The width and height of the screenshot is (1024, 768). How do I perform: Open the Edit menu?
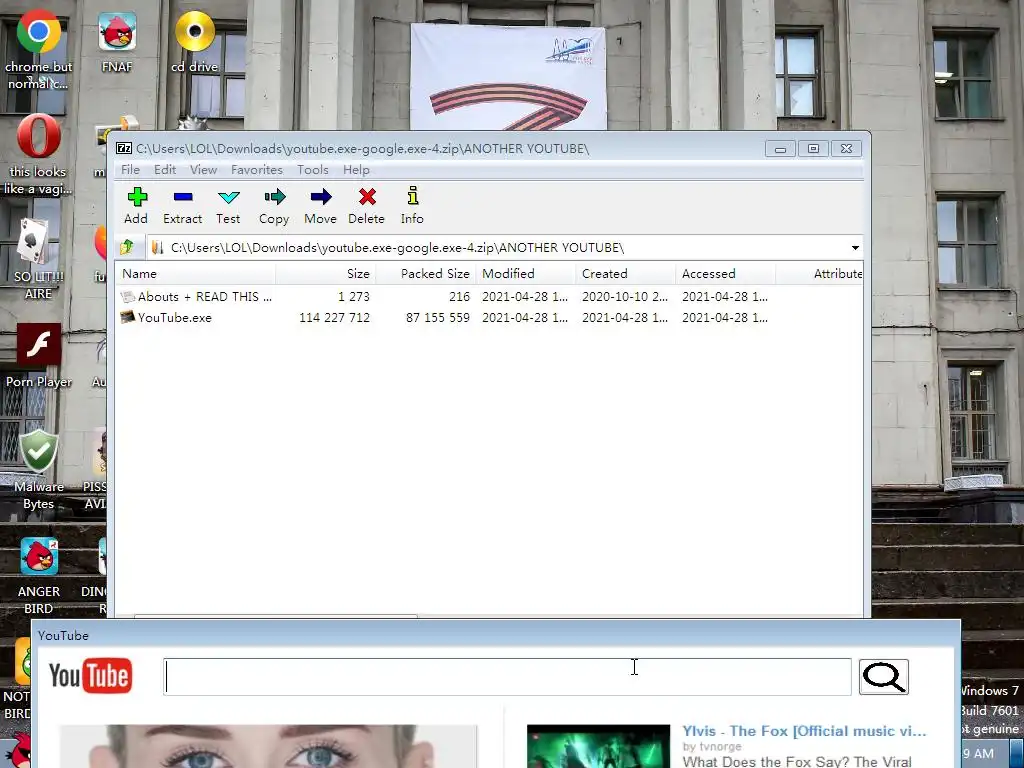point(165,170)
